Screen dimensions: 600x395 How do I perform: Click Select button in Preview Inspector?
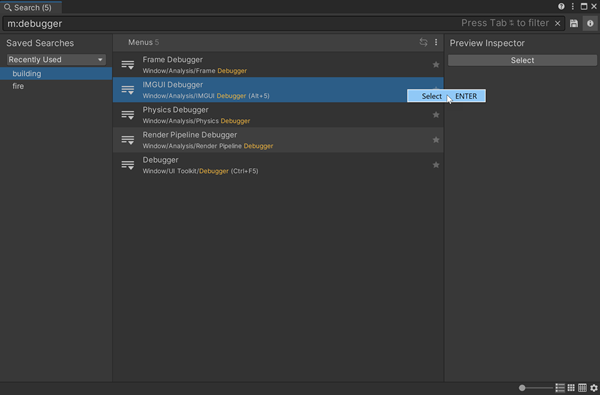(x=522, y=60)
